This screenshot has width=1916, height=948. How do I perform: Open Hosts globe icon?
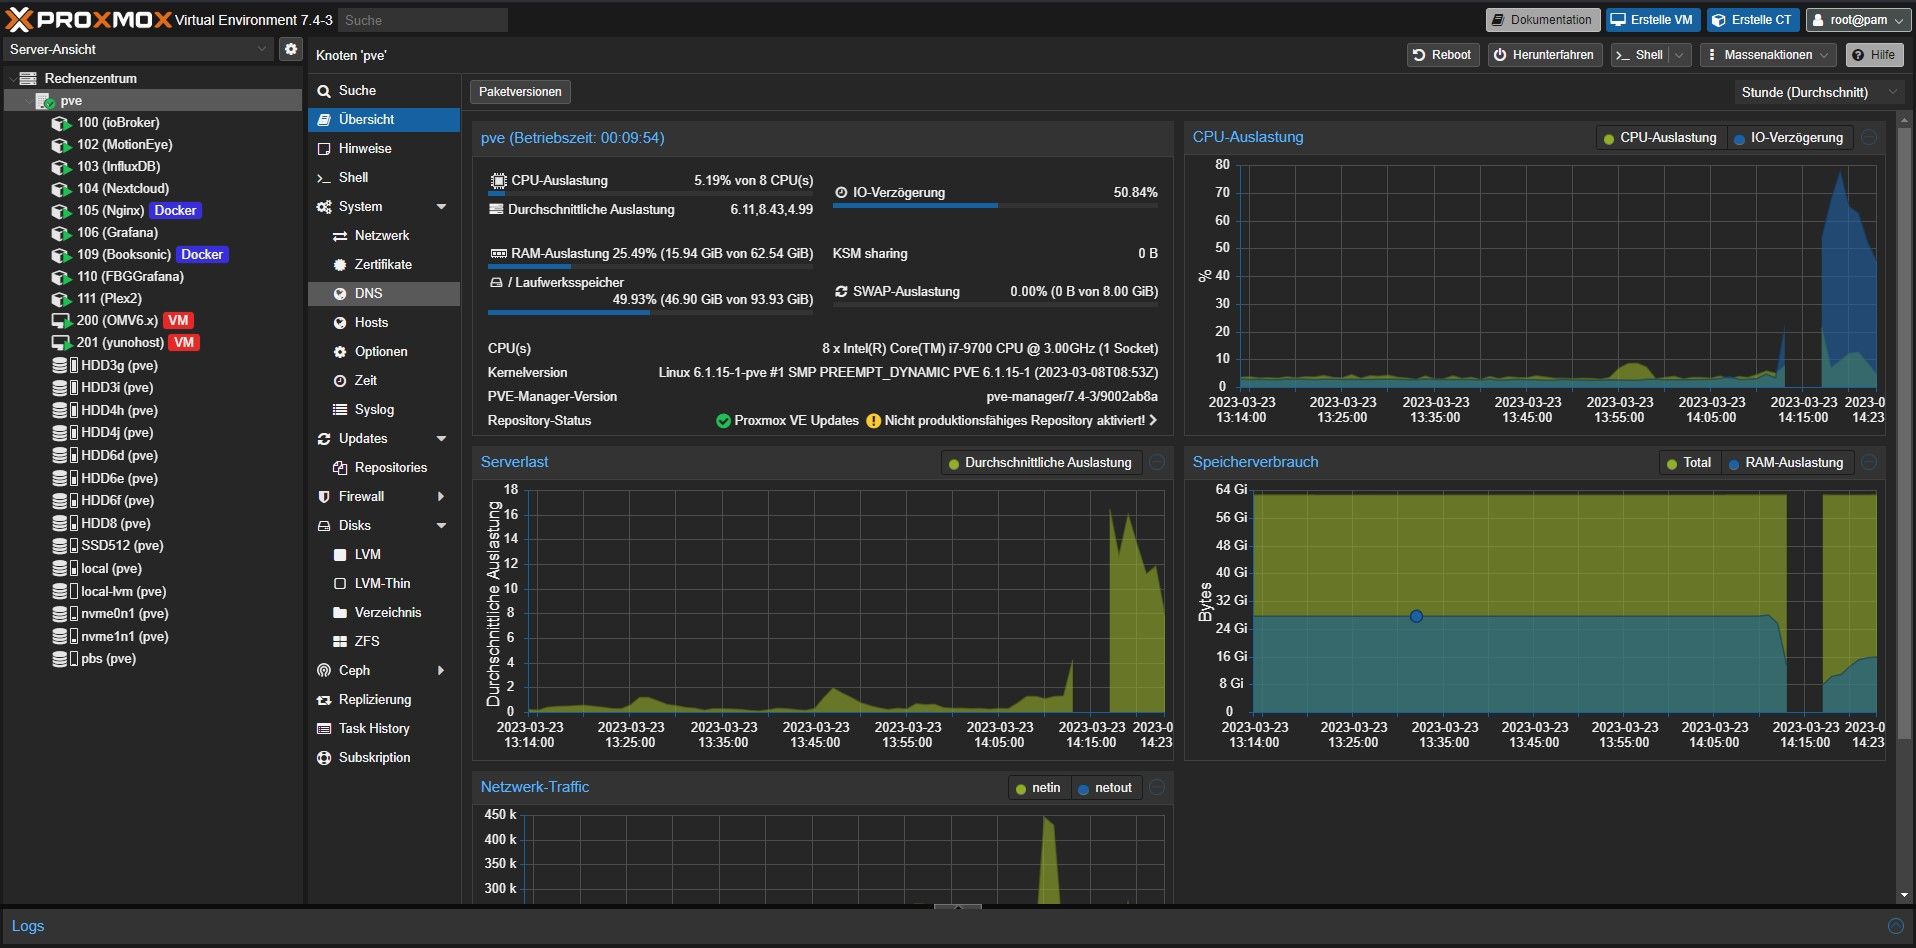click(340, 323)
